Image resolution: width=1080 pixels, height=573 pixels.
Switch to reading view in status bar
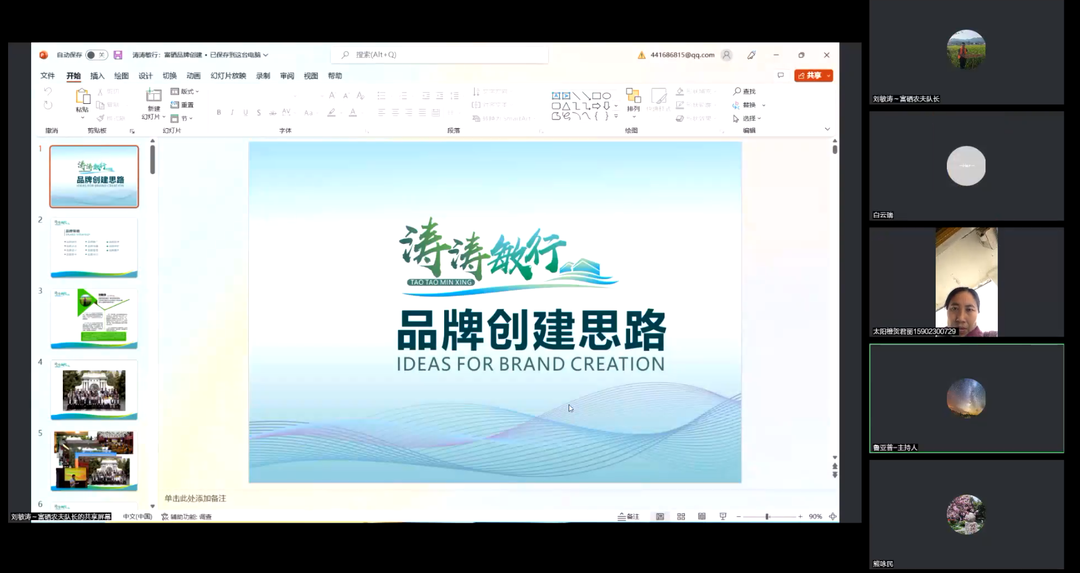pos(702,517)
